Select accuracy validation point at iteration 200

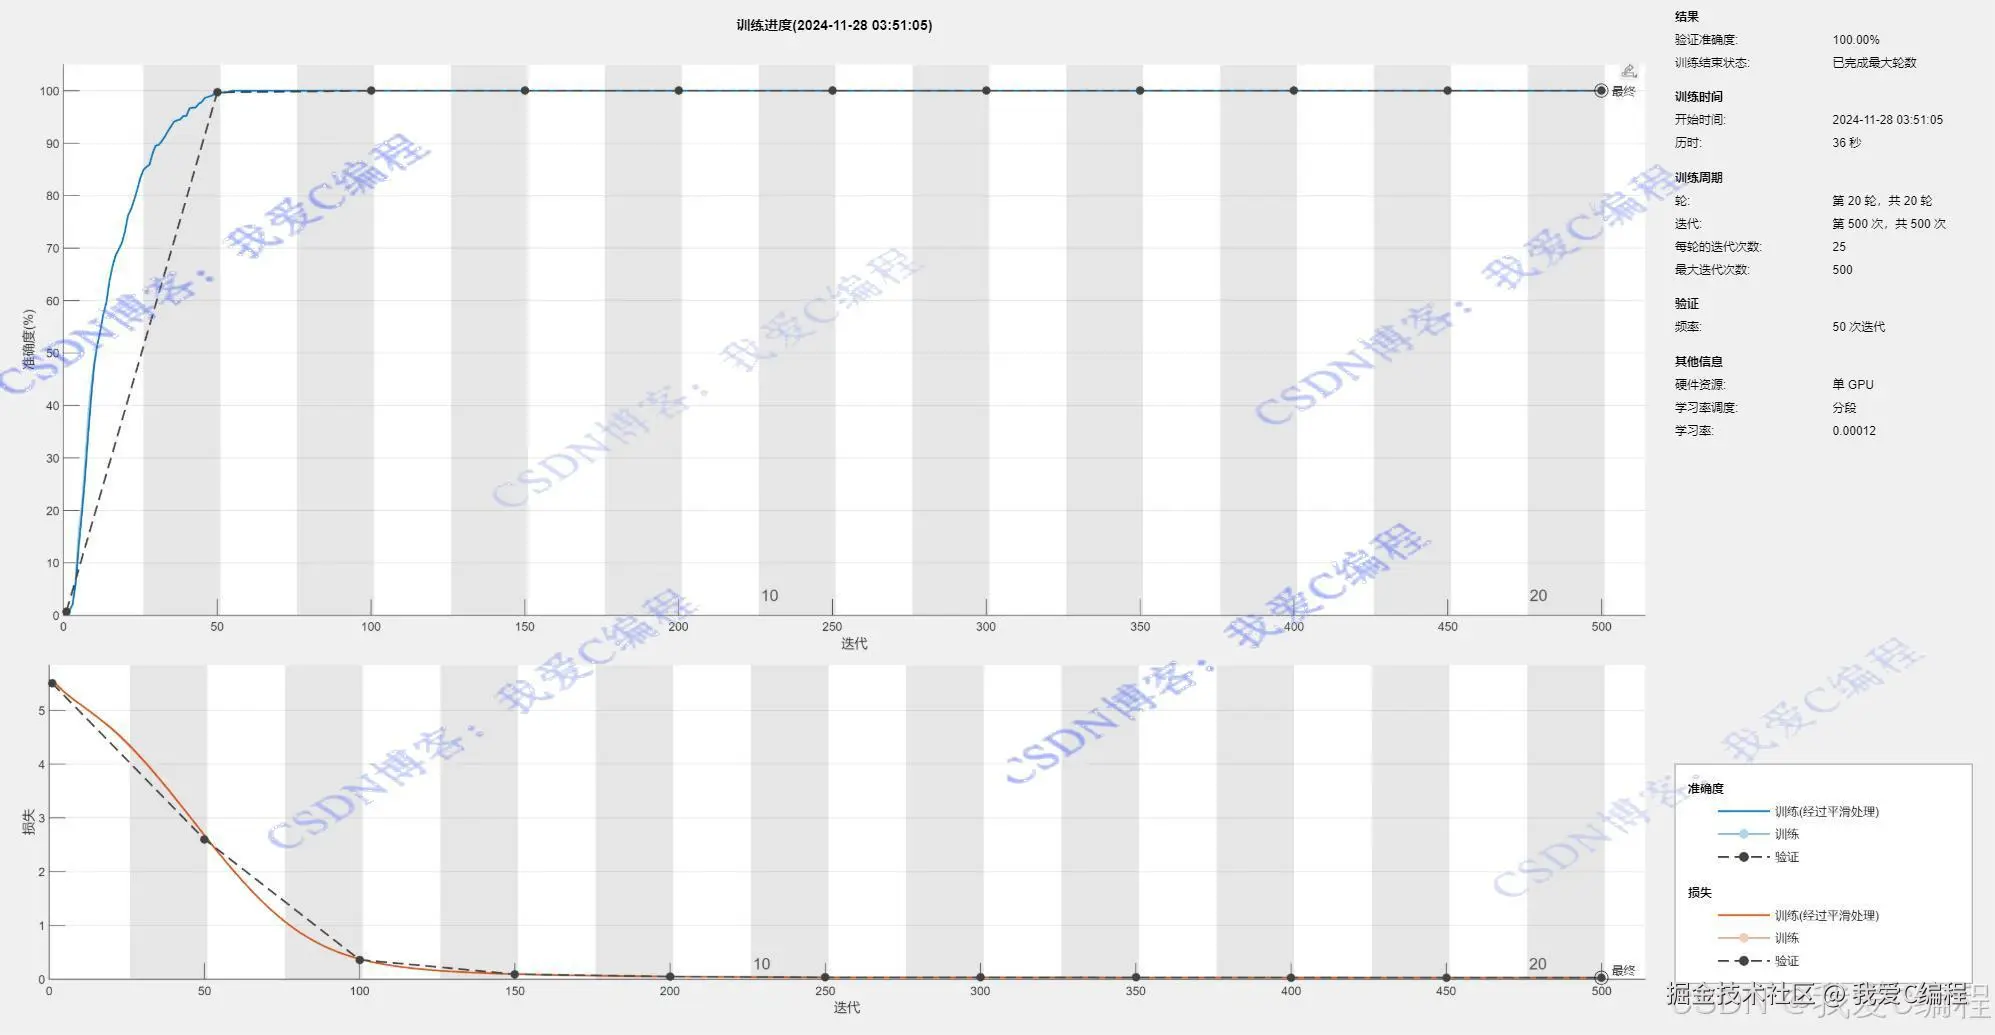point(679,91)
